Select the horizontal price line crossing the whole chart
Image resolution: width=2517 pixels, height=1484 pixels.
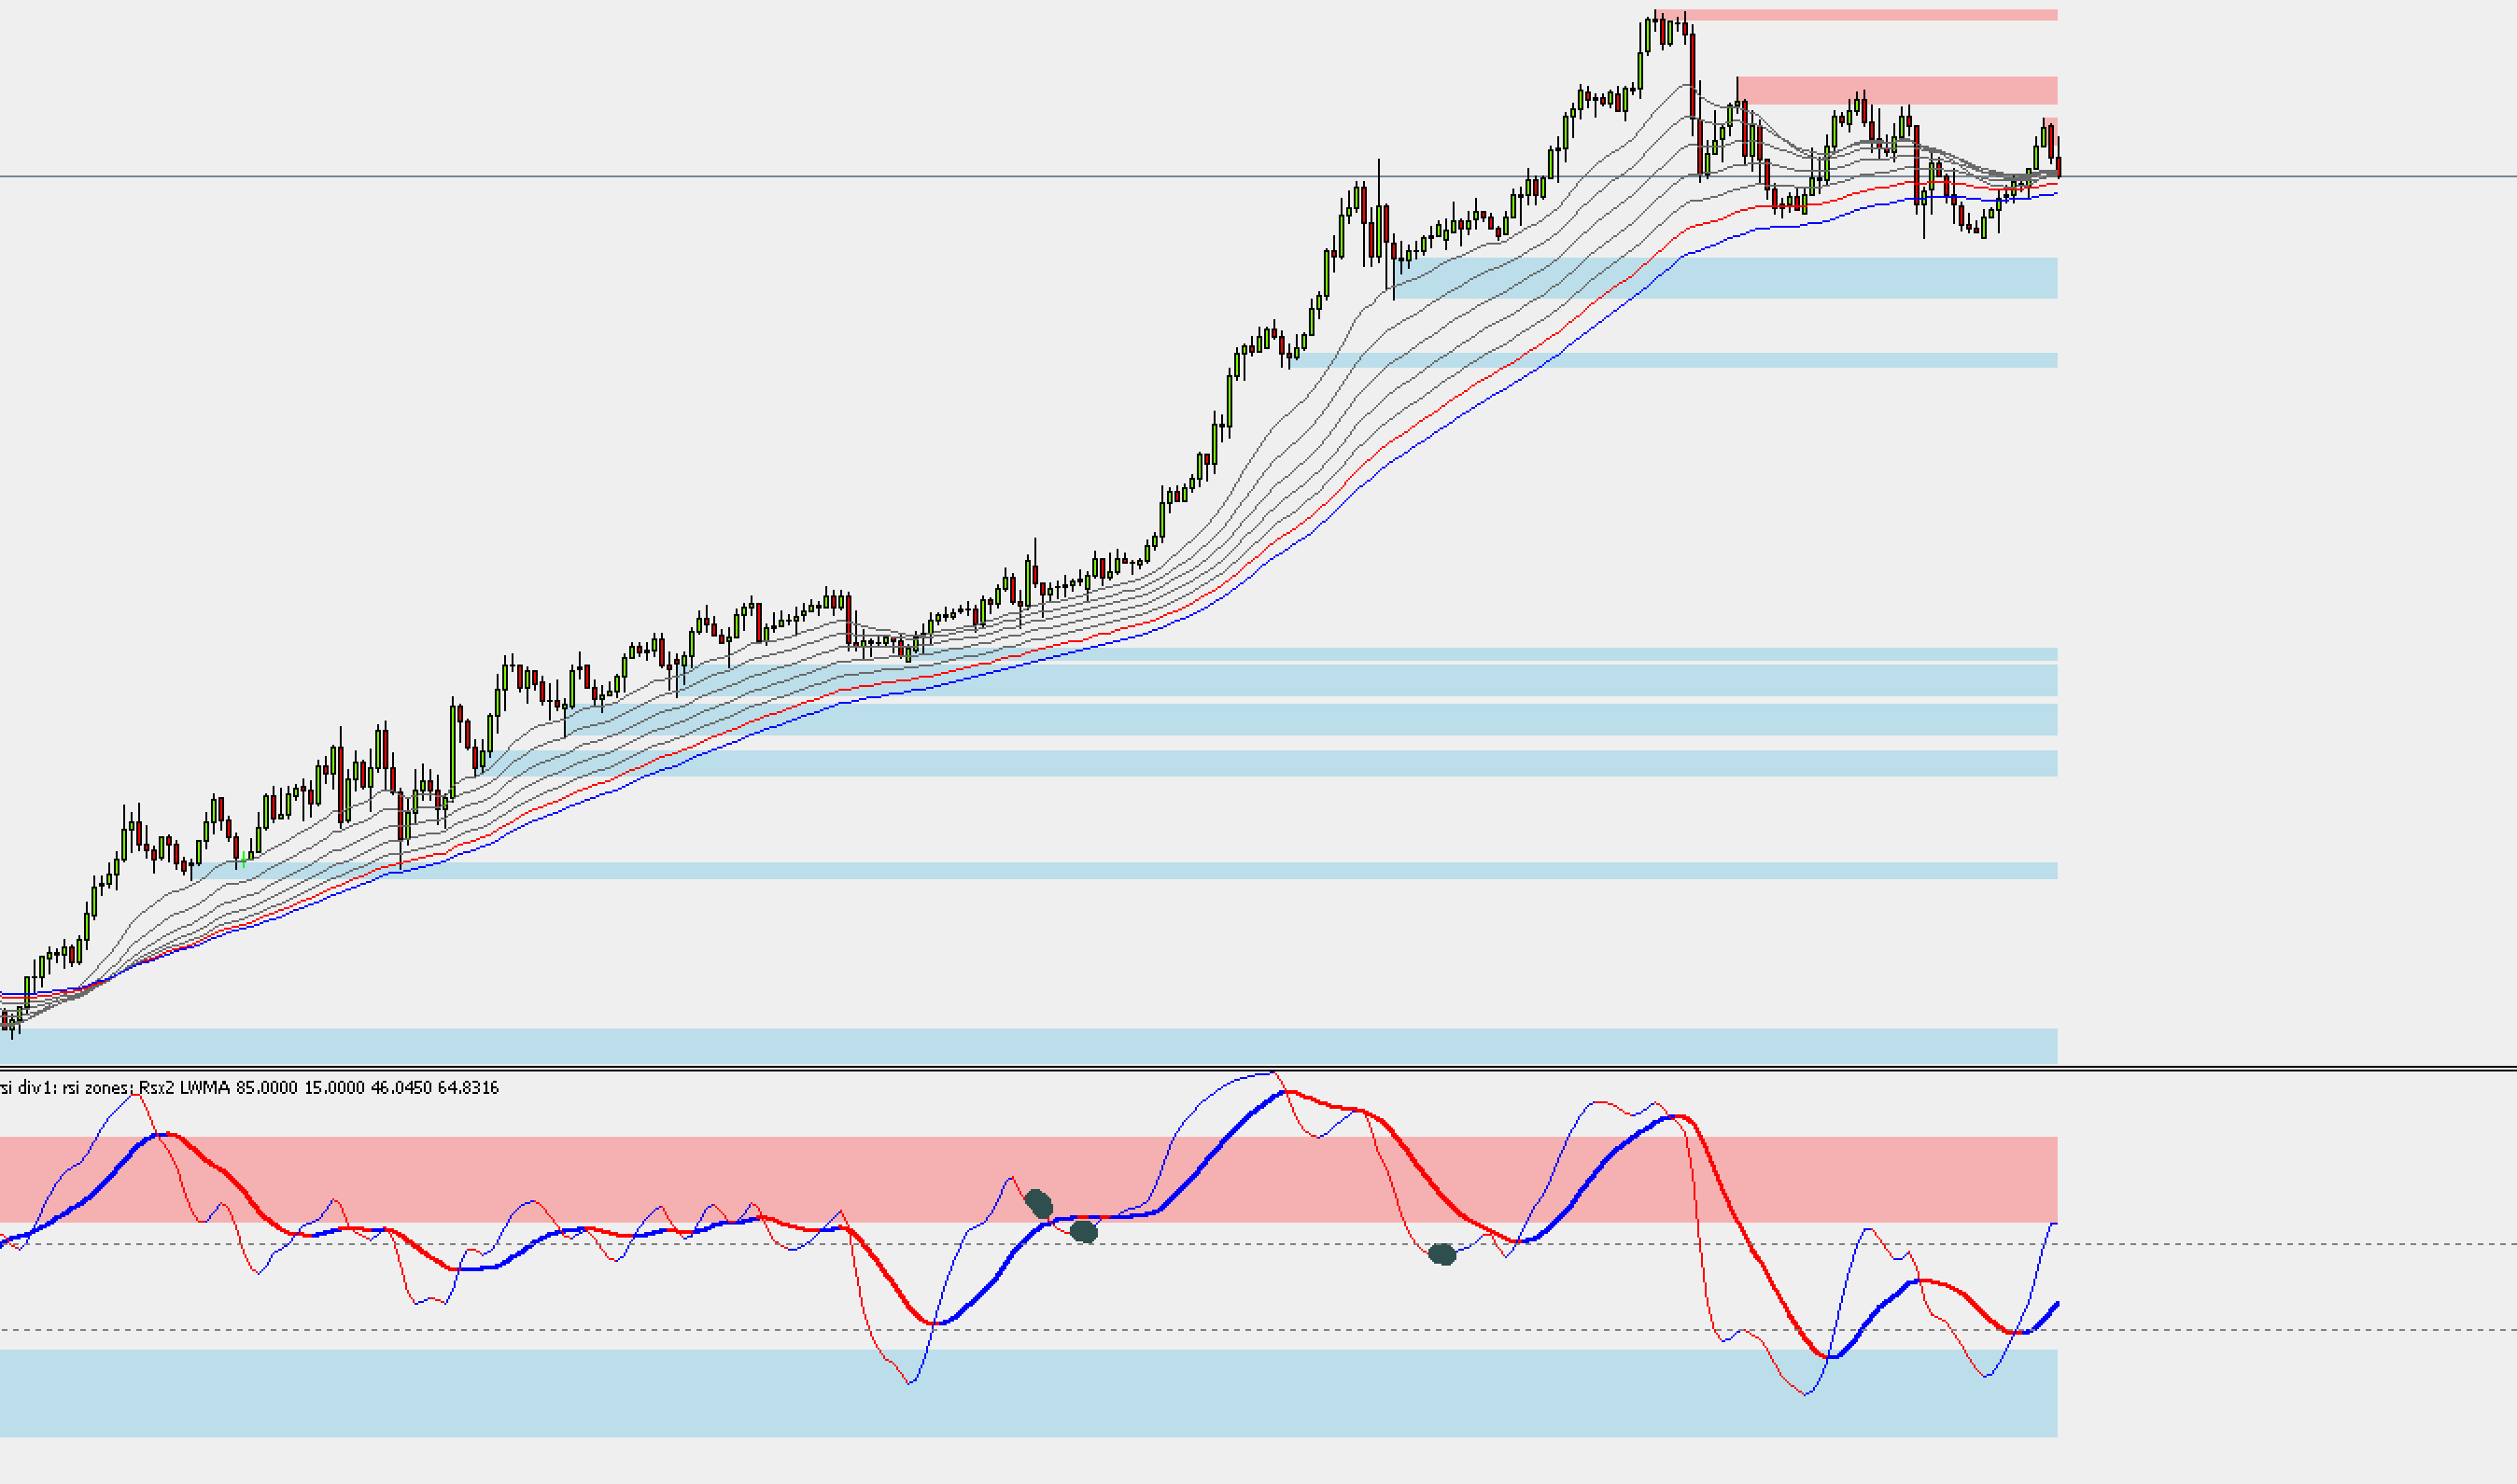1258,177
